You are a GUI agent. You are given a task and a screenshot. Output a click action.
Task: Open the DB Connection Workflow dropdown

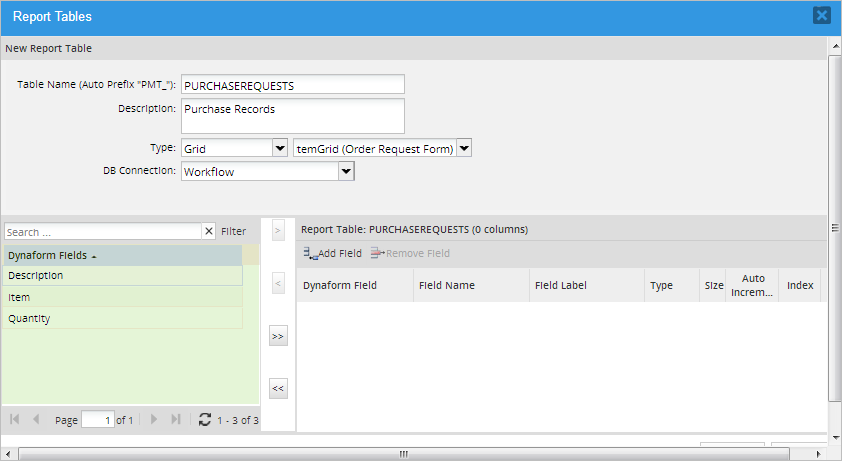pyautogui.click(x=346, y=171)
